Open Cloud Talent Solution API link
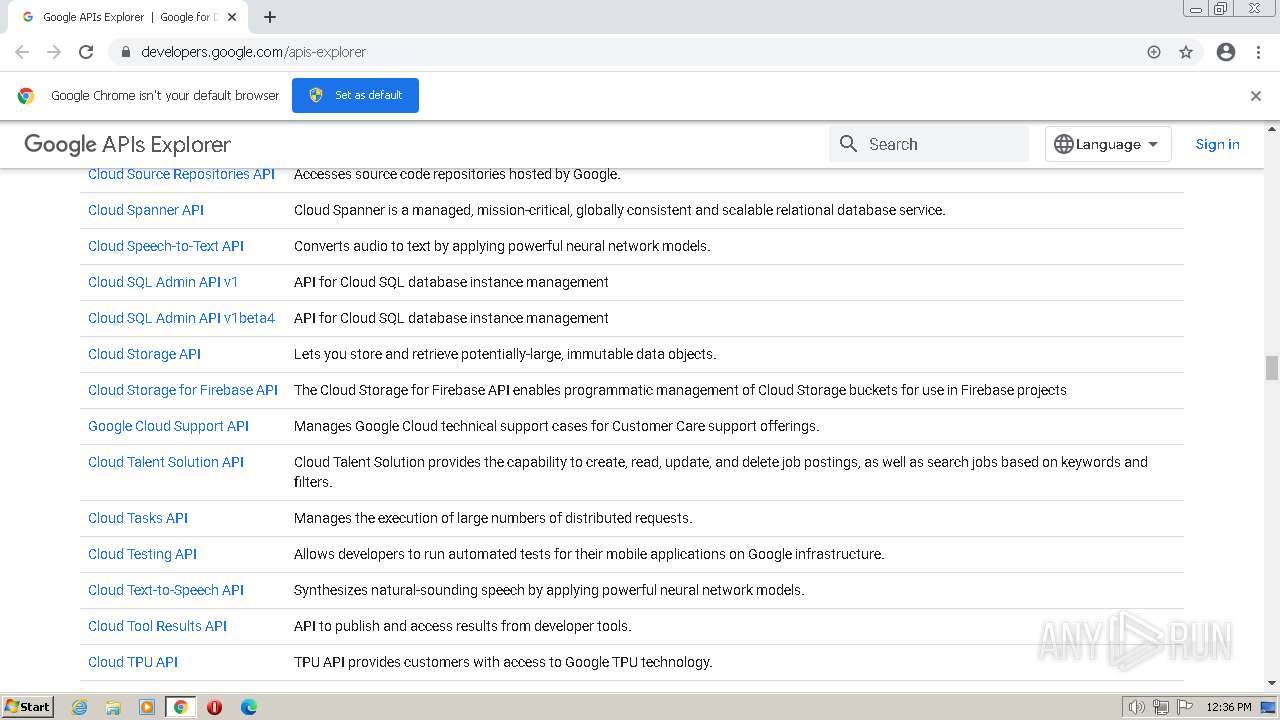 coord(166,462)
